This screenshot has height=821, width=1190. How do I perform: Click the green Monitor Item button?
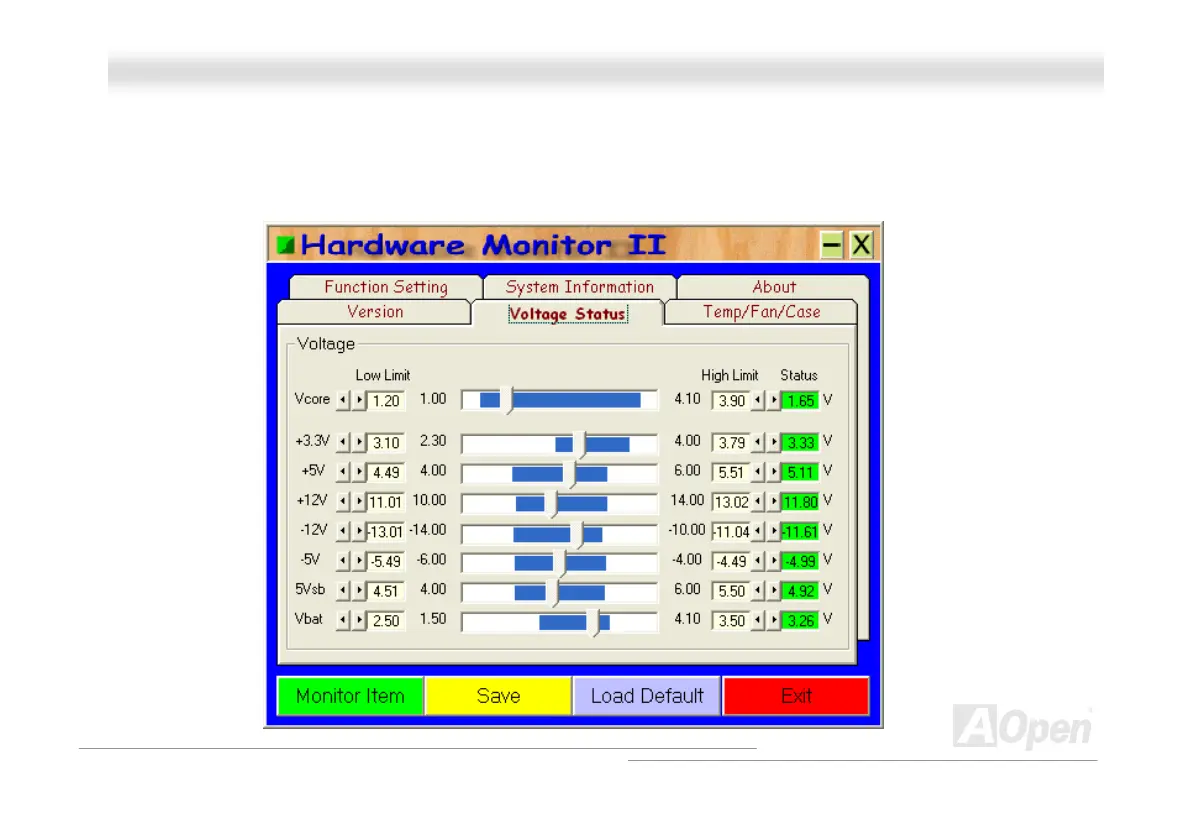[350, 696]
